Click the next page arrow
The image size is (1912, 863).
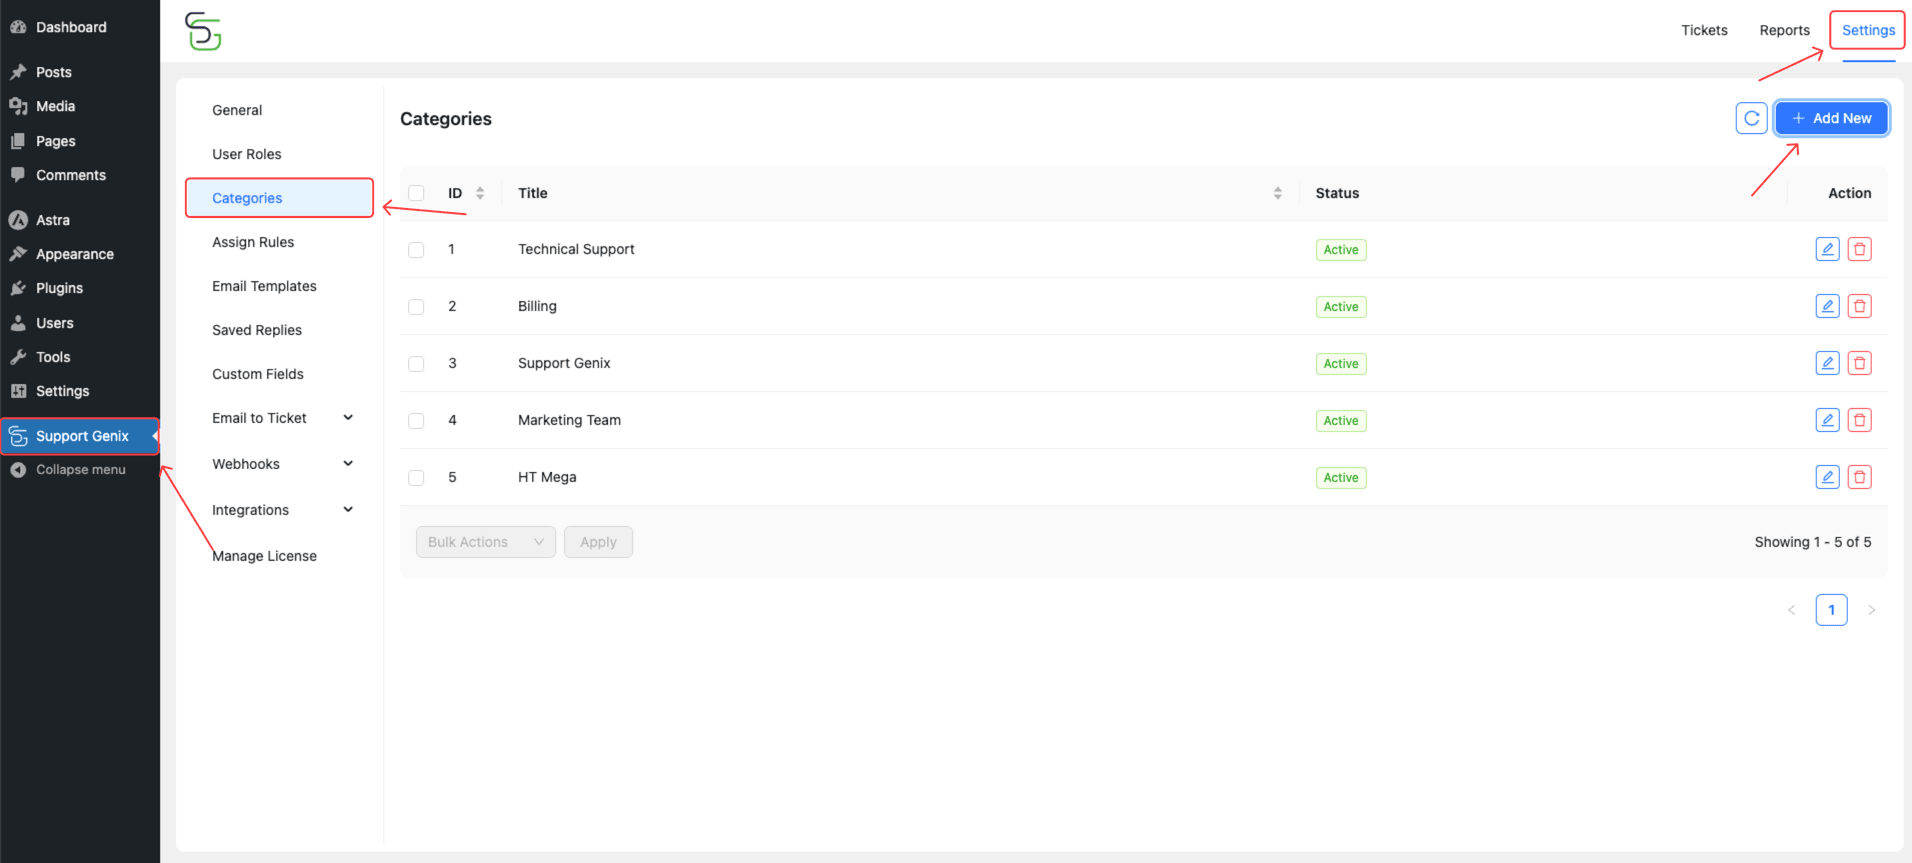click(1871, 610)
